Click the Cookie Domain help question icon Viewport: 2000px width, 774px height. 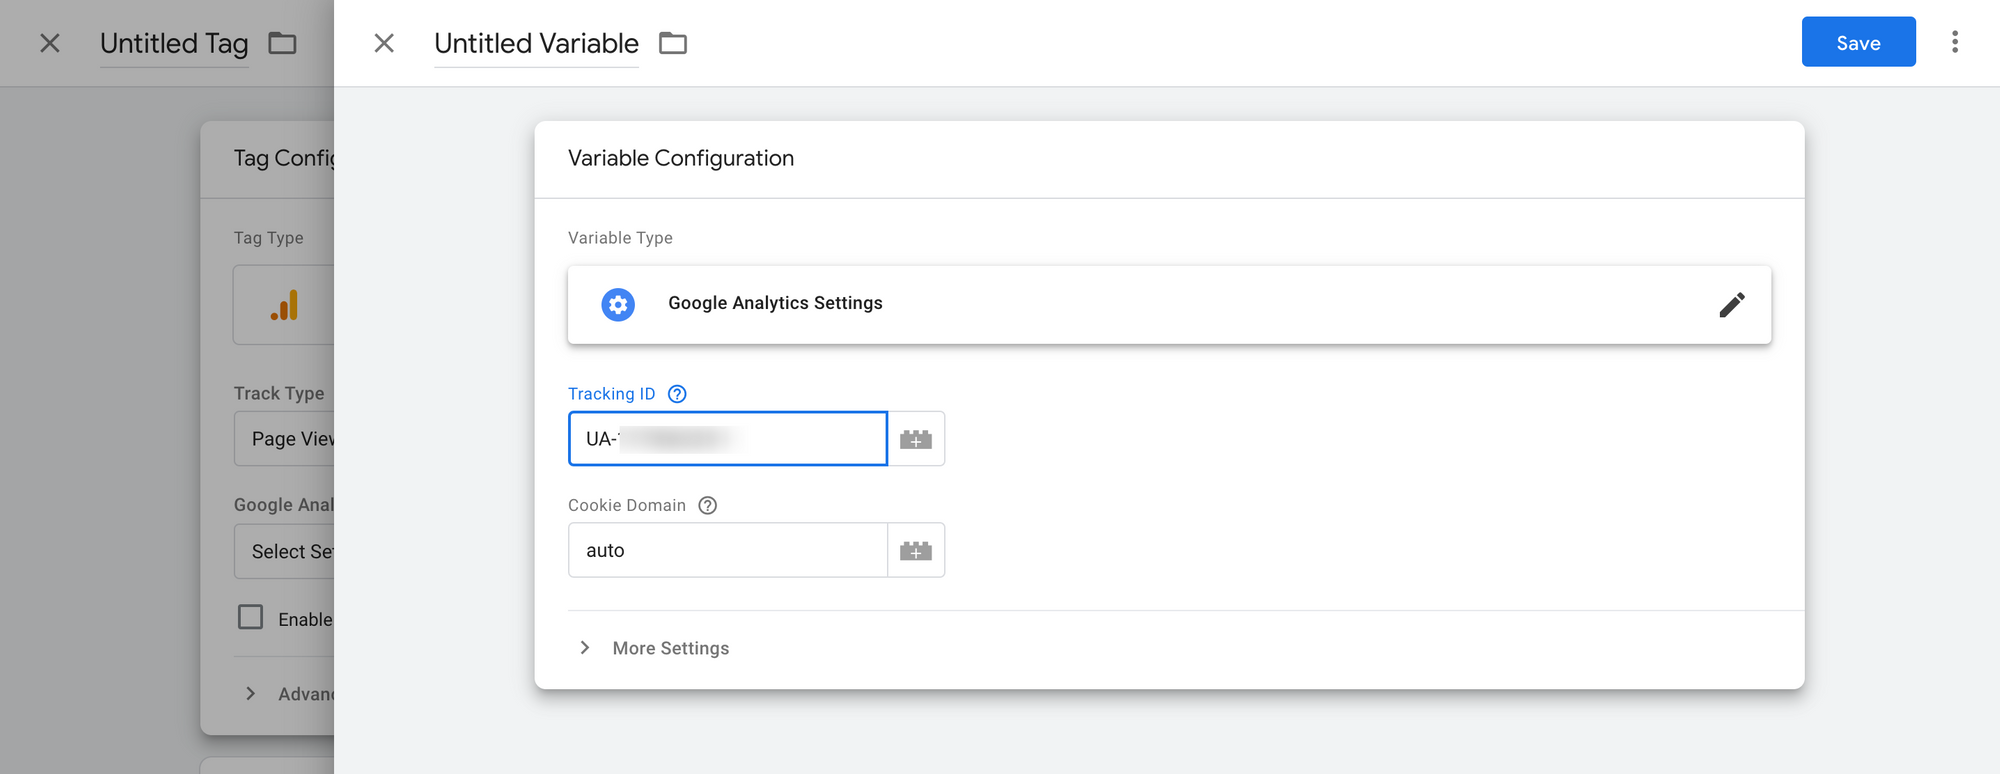(x=708, y=506)
